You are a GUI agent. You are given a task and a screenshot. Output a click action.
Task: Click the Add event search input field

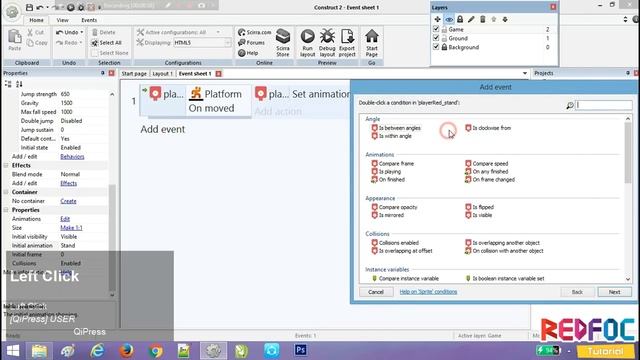(x=604, y=105)
